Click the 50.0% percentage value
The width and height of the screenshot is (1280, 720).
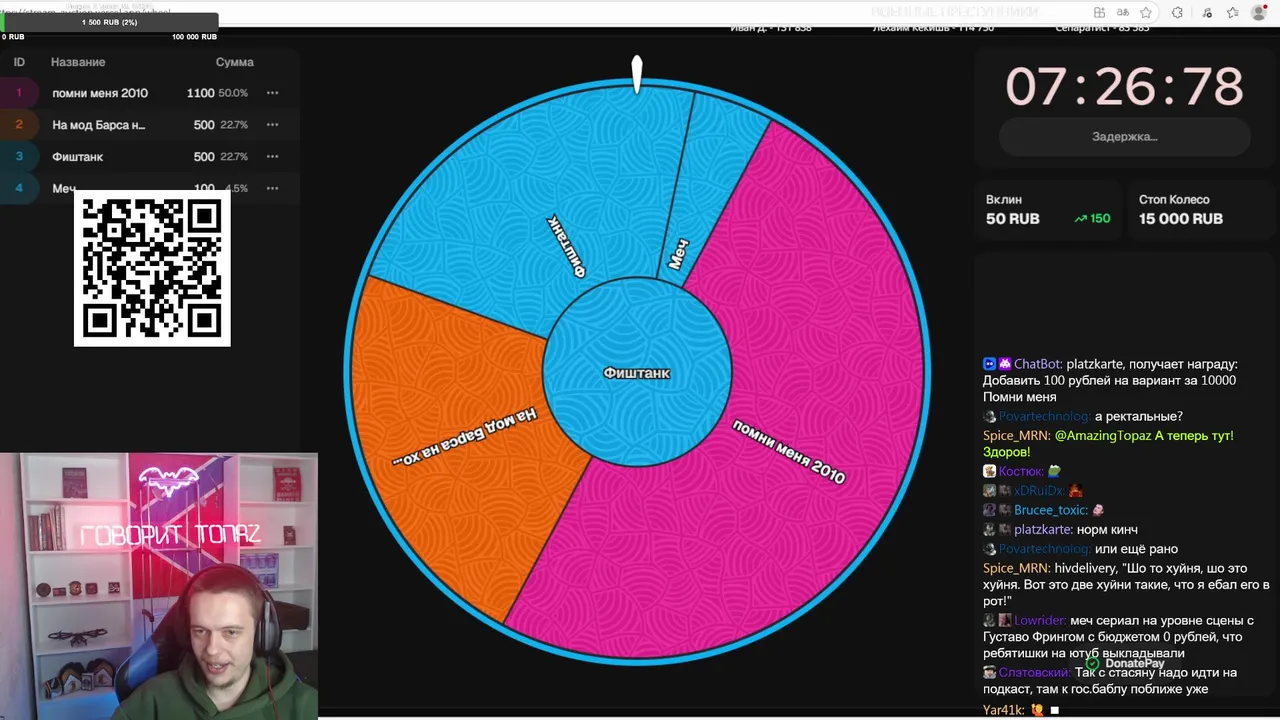pyautogui.click(x=233, y=93)
